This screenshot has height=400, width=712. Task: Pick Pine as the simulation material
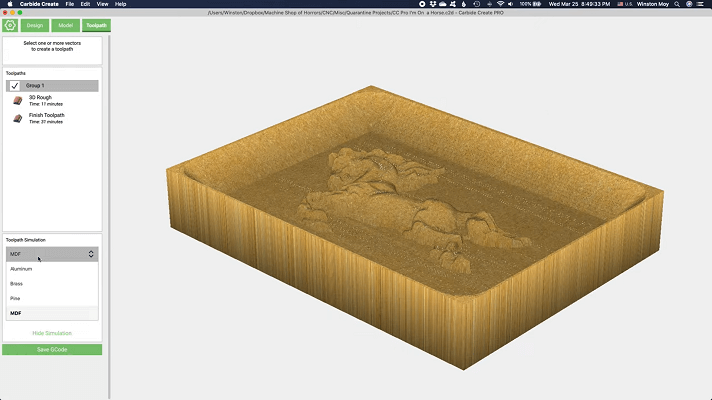[x=15, y=299]
